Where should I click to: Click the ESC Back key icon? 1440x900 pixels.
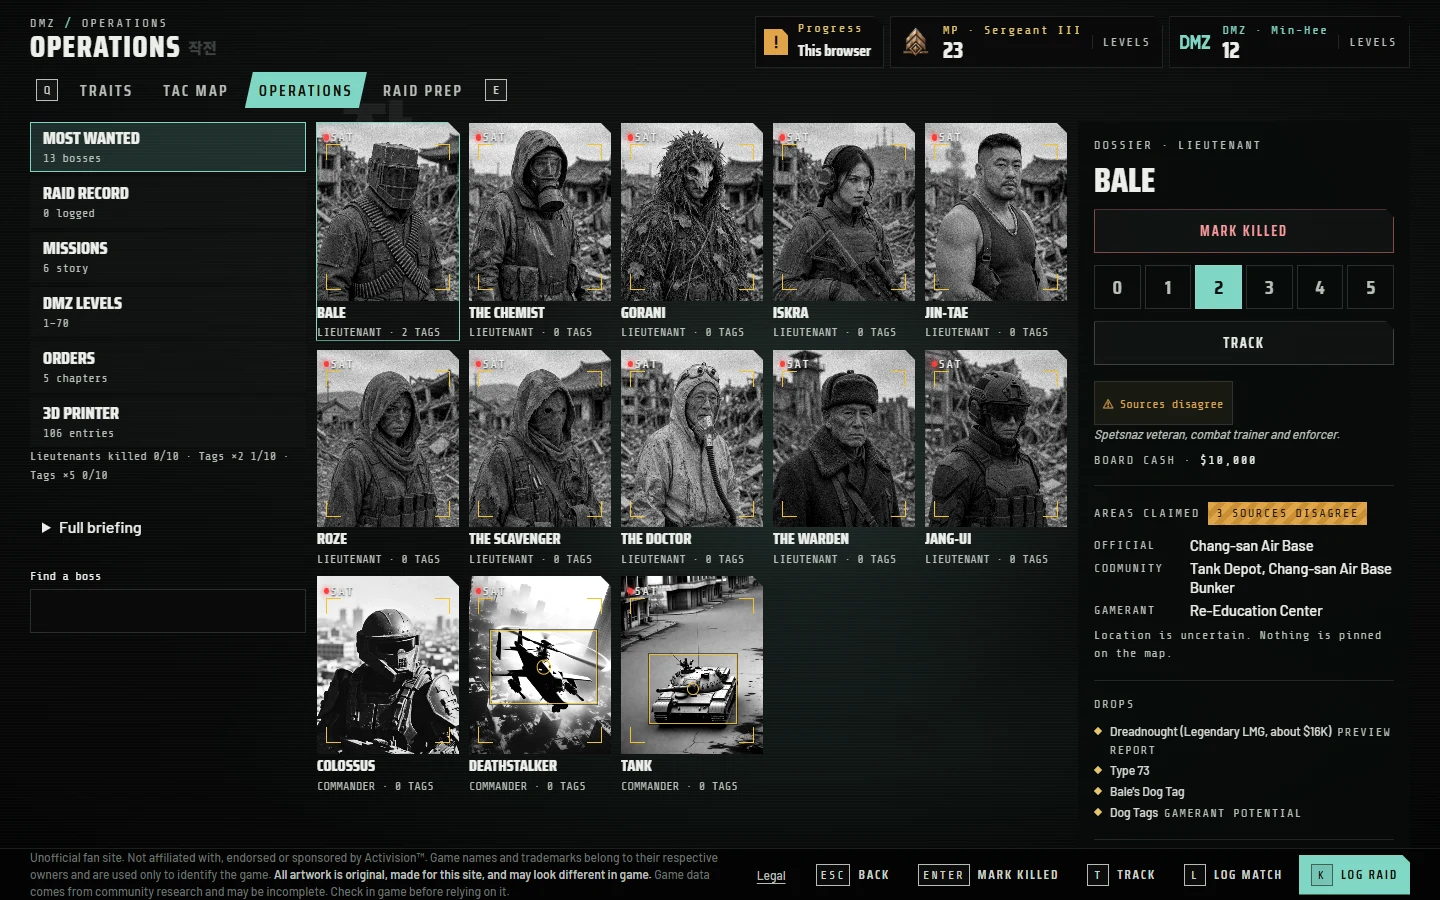tap(833, 875)
